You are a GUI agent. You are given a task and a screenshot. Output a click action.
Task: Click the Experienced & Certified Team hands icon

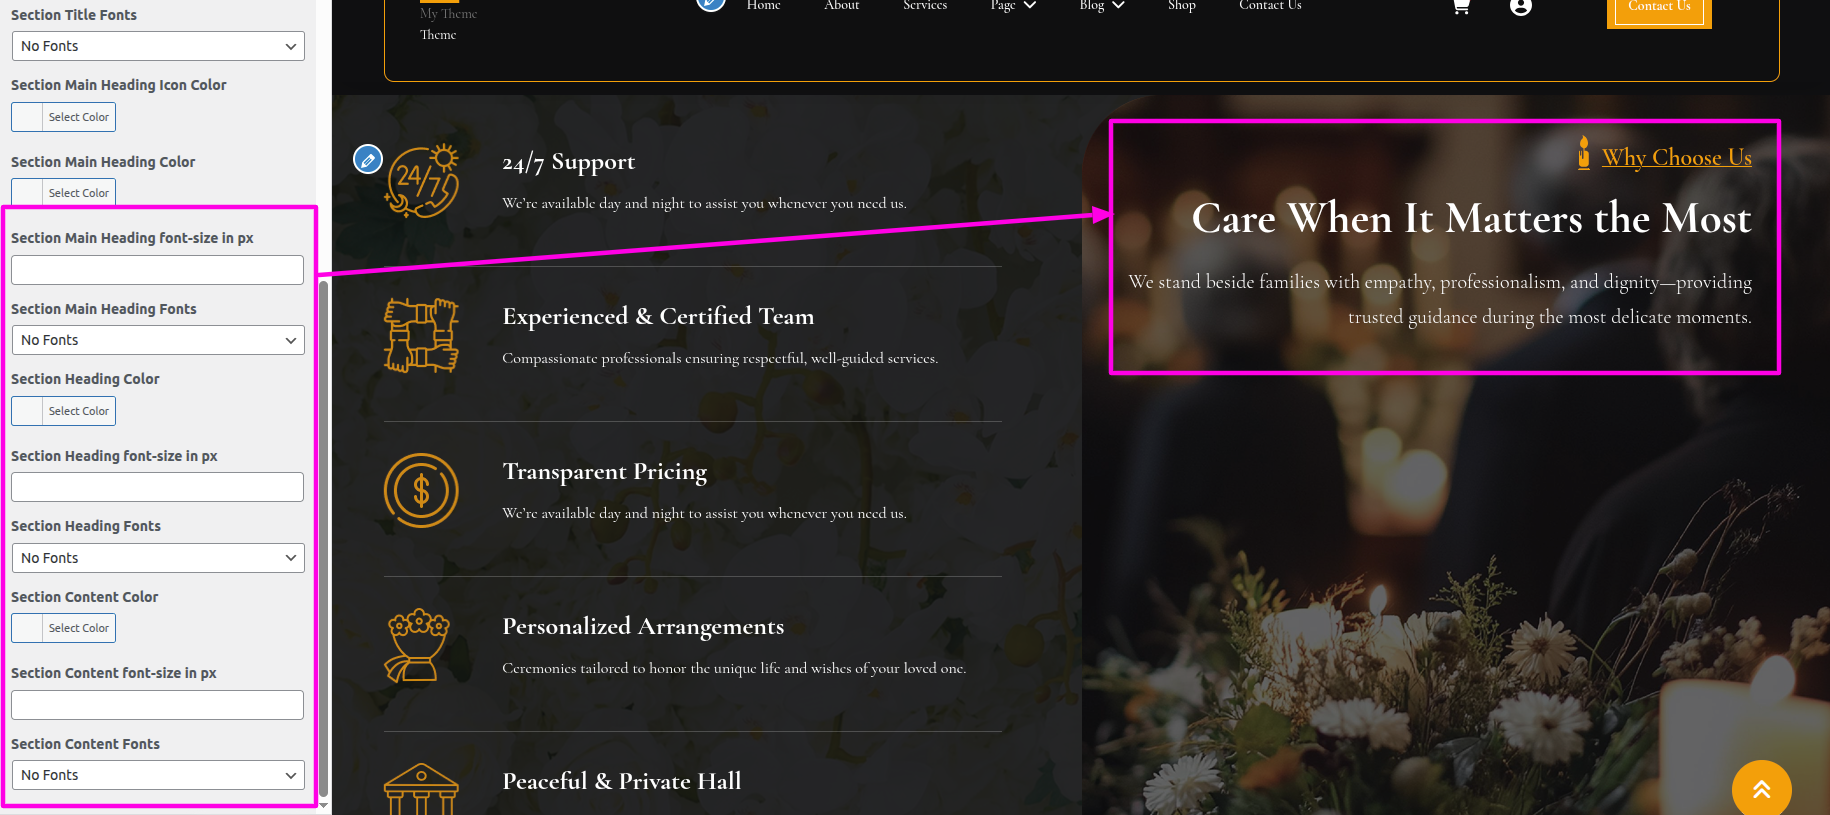[421, 335]
